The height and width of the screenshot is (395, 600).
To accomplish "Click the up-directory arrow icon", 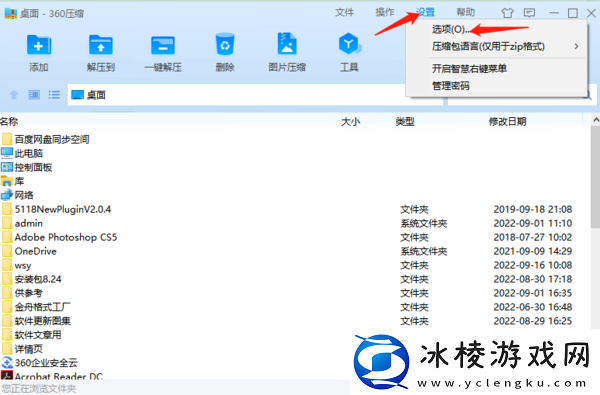I will [14, 95].
